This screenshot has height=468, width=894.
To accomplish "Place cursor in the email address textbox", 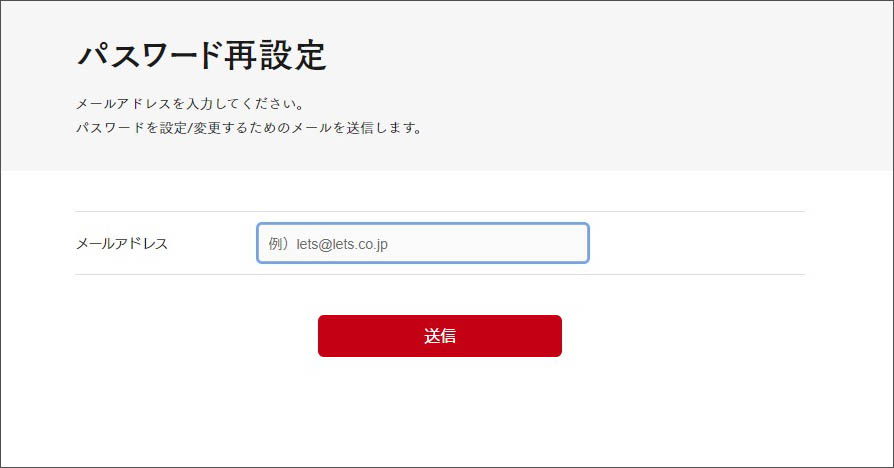I will [x=422, y=243].
